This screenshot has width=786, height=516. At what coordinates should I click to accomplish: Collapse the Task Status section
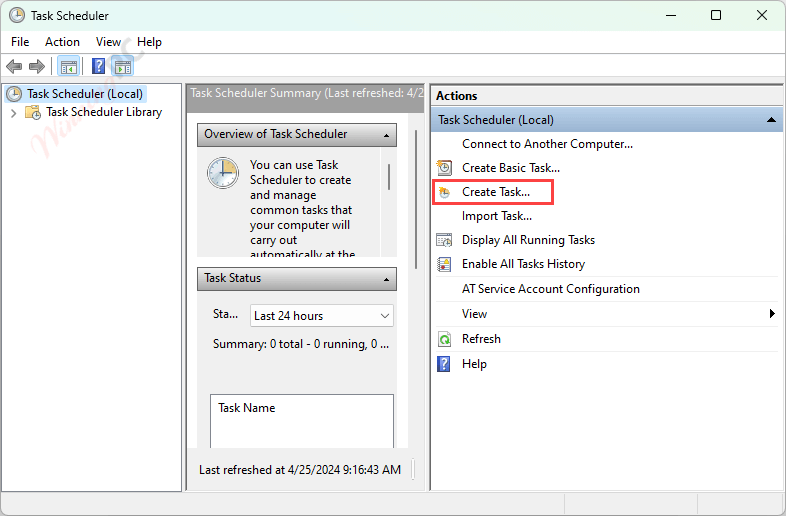386,279
